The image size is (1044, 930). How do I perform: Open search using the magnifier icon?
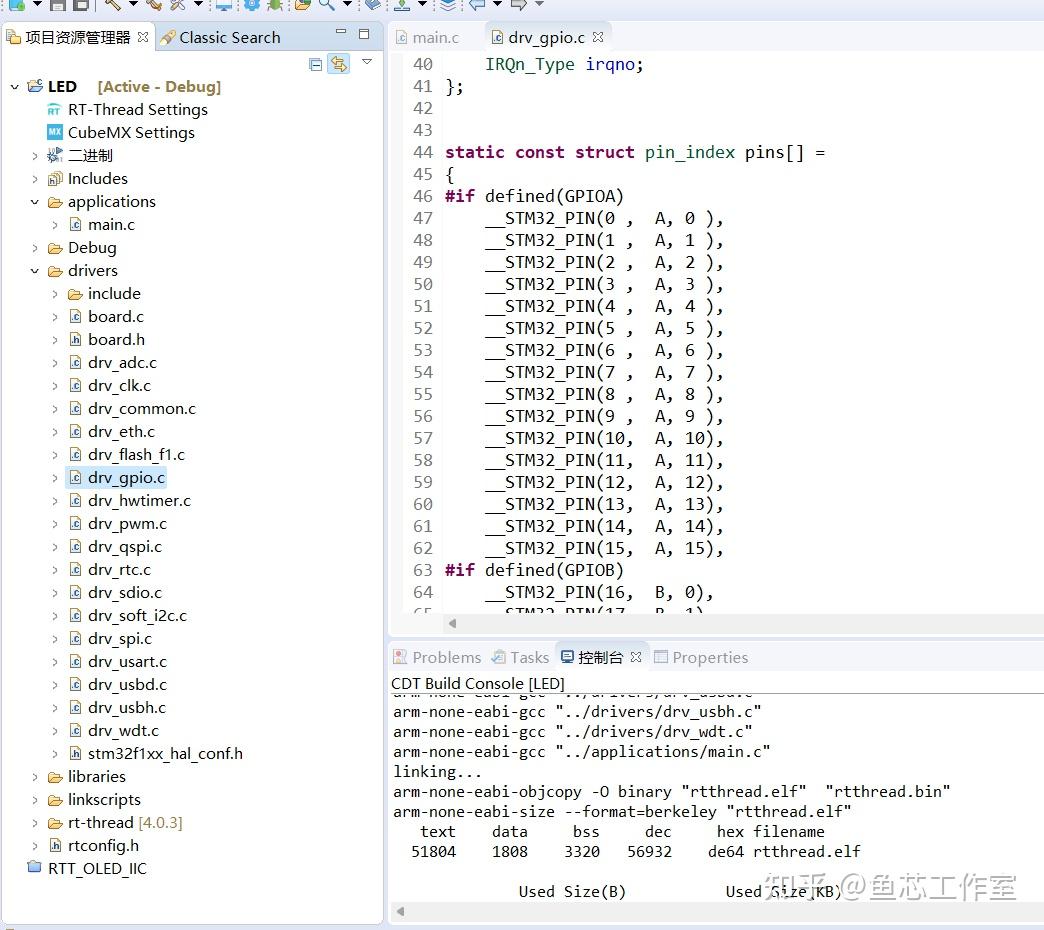tap(327, 7)
